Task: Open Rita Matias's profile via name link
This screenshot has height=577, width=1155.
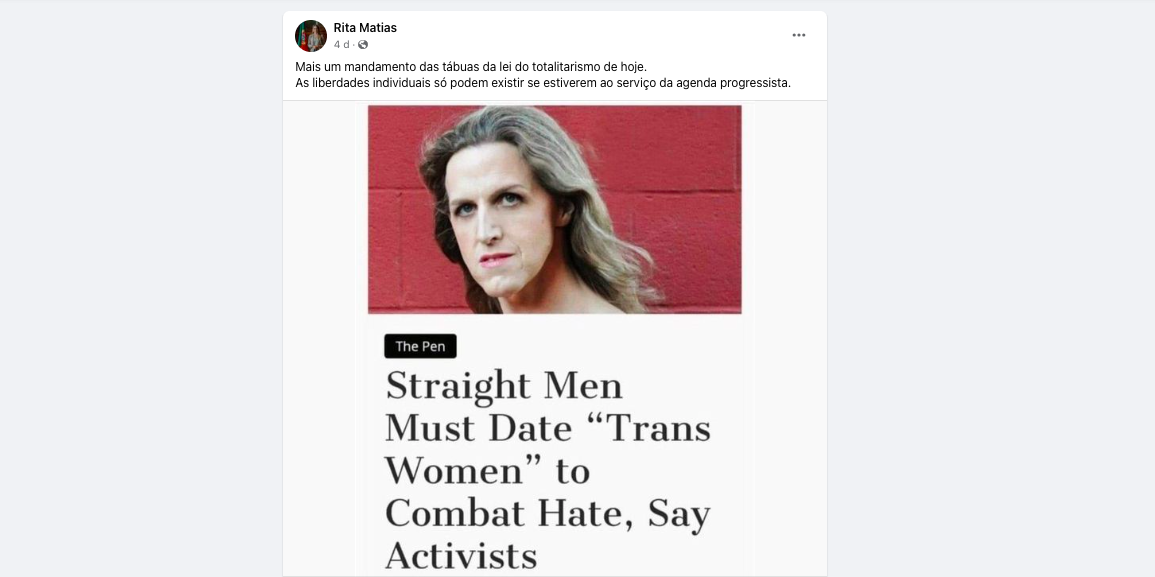Action: 365,28
